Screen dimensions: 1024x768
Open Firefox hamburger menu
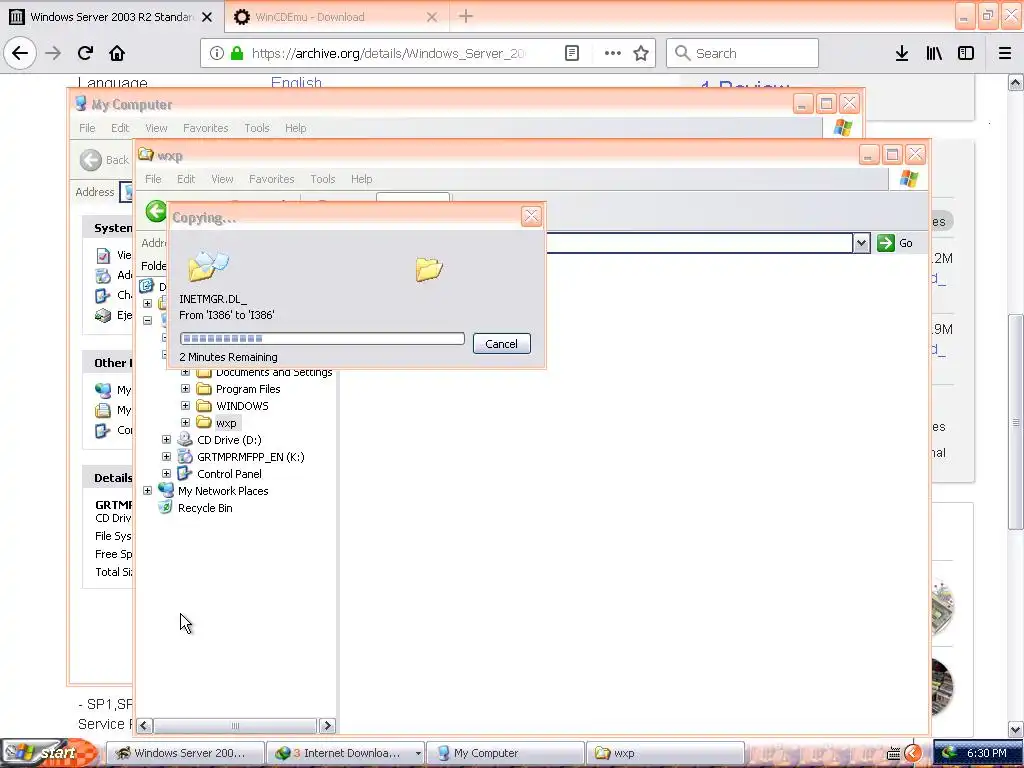[1005, 53]
